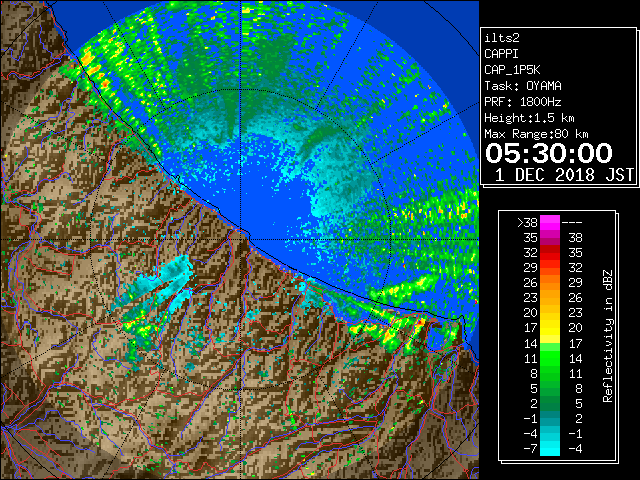640x480 pixels.
Task: Click the orange legend swatch beside 26
Action: [550, 283]
